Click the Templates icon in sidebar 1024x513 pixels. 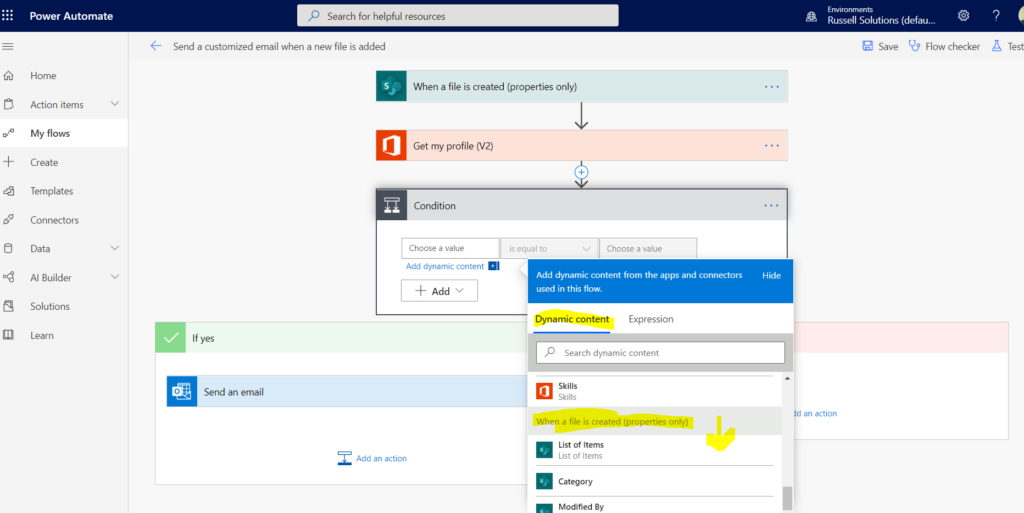click(x=8, y=191)
